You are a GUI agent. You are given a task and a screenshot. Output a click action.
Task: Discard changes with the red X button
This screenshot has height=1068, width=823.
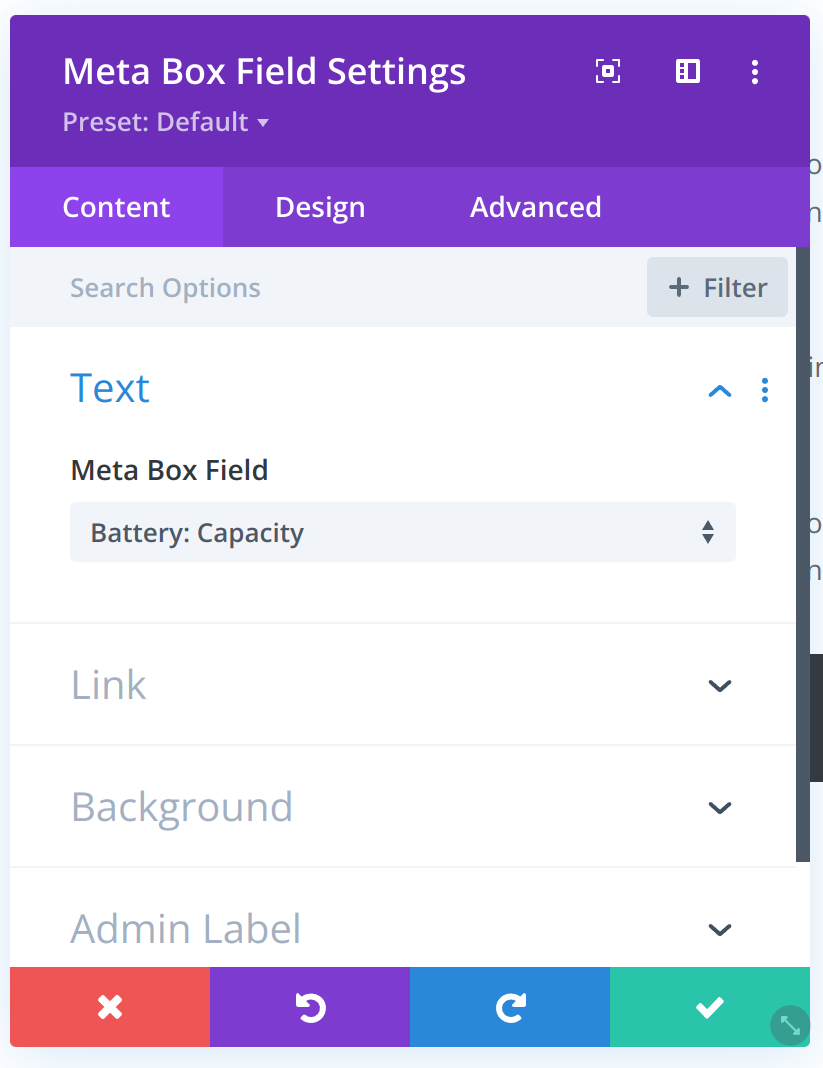pyautogui.click(x=110, y=1007)
